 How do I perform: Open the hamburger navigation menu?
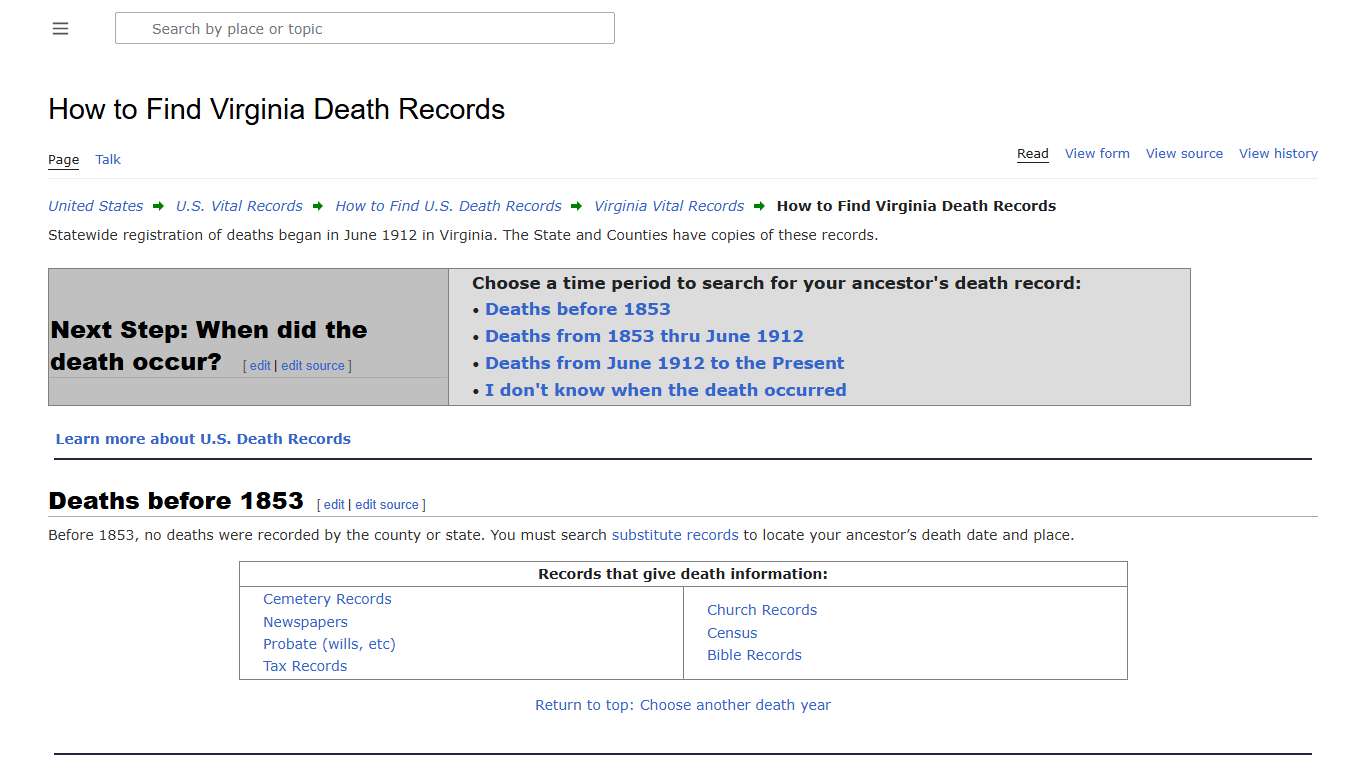pyautogui.click(x=60, y=28)
